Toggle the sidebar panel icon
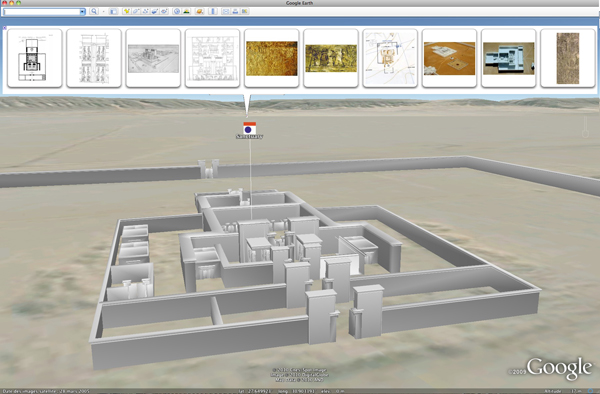 click(114, 11)
